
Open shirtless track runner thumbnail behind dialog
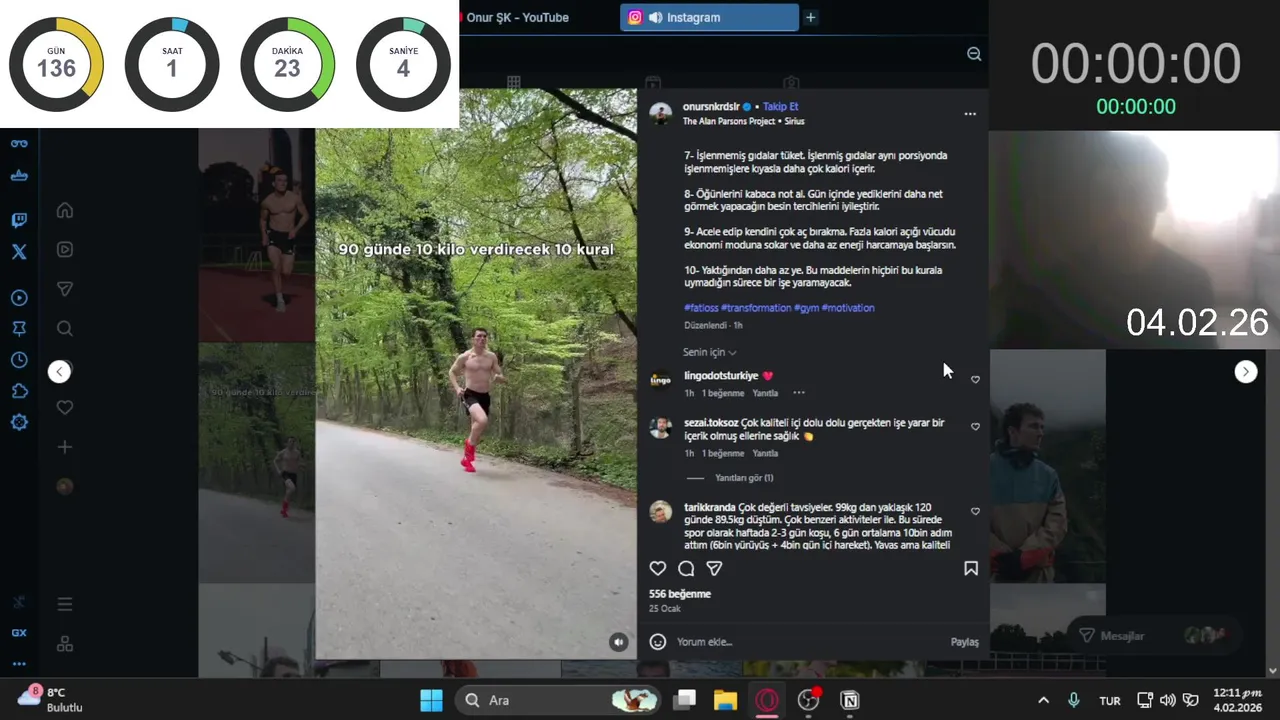click(x=257, y=235)
